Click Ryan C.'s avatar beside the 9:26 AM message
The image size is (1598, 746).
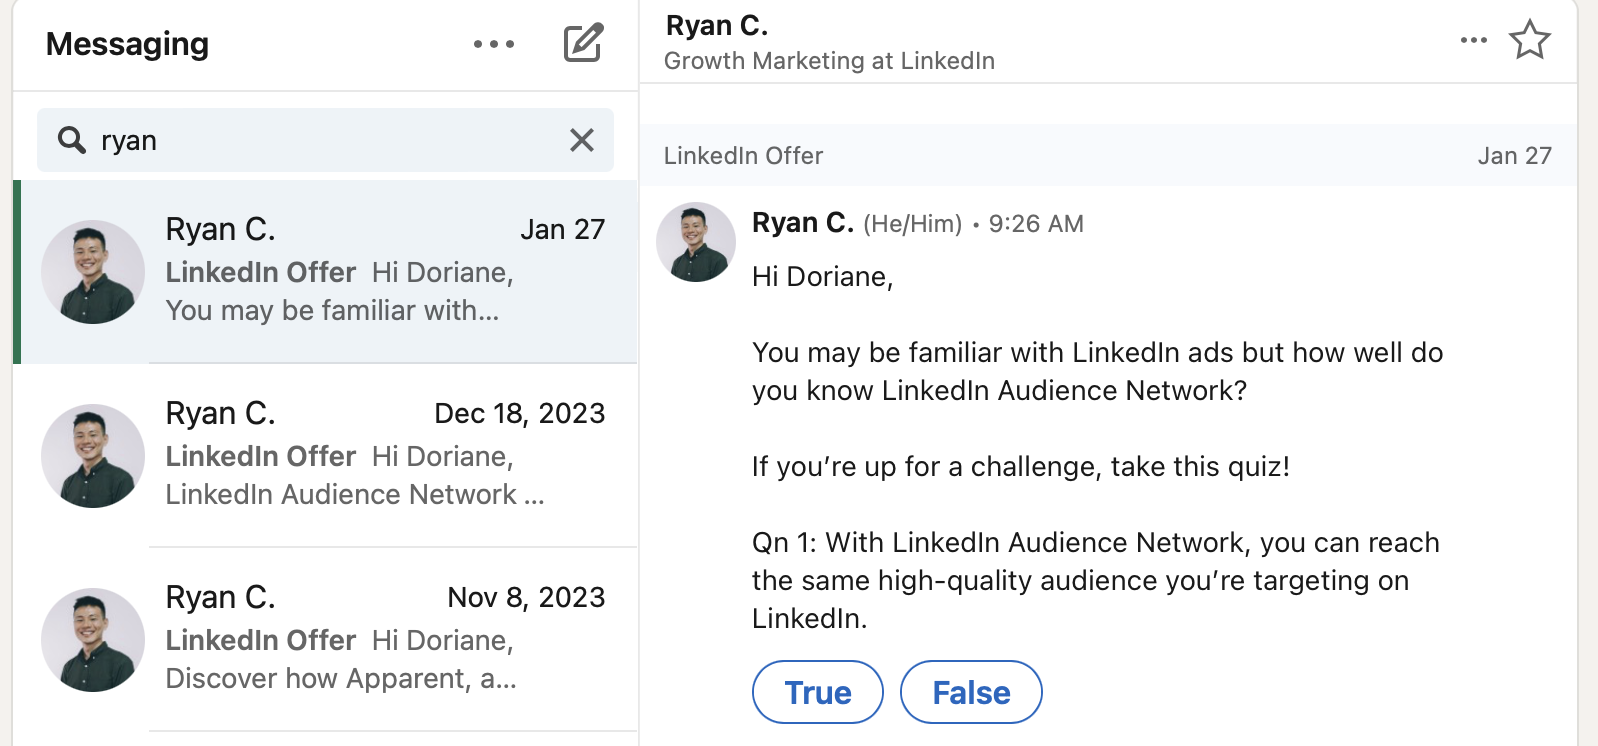[696, 242]
